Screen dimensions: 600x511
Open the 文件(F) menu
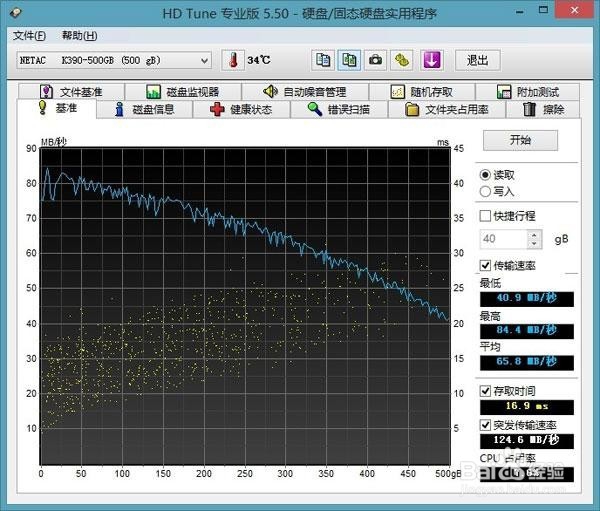tap(29, 36)
